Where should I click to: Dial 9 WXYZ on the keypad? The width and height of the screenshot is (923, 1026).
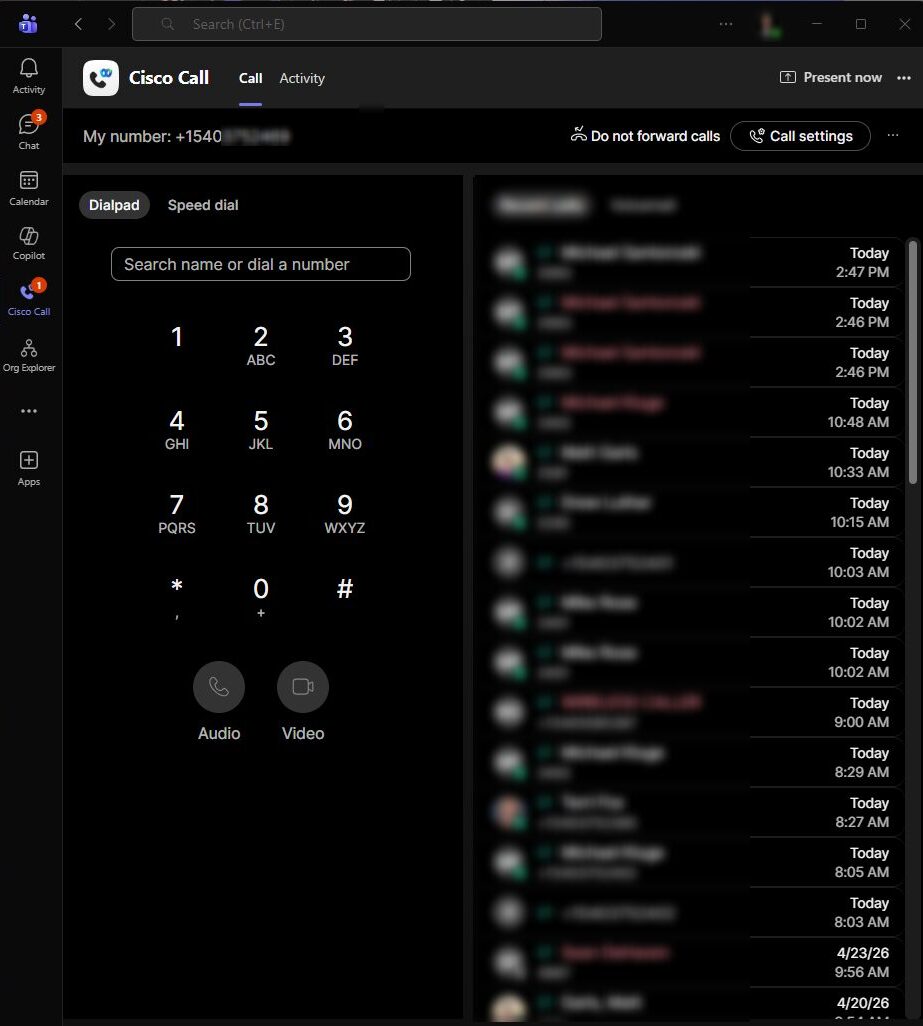coord(345,514)
